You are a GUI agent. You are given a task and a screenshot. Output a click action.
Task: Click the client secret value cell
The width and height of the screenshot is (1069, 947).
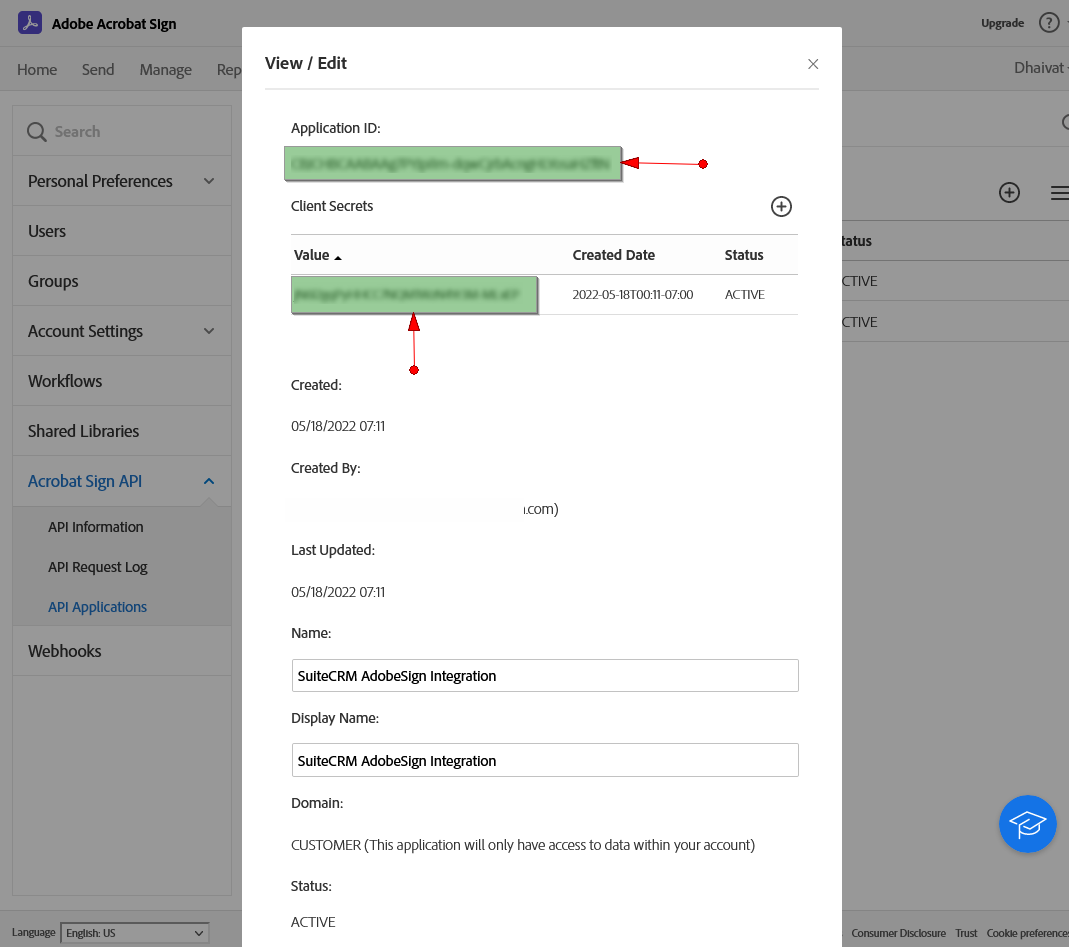415,295
